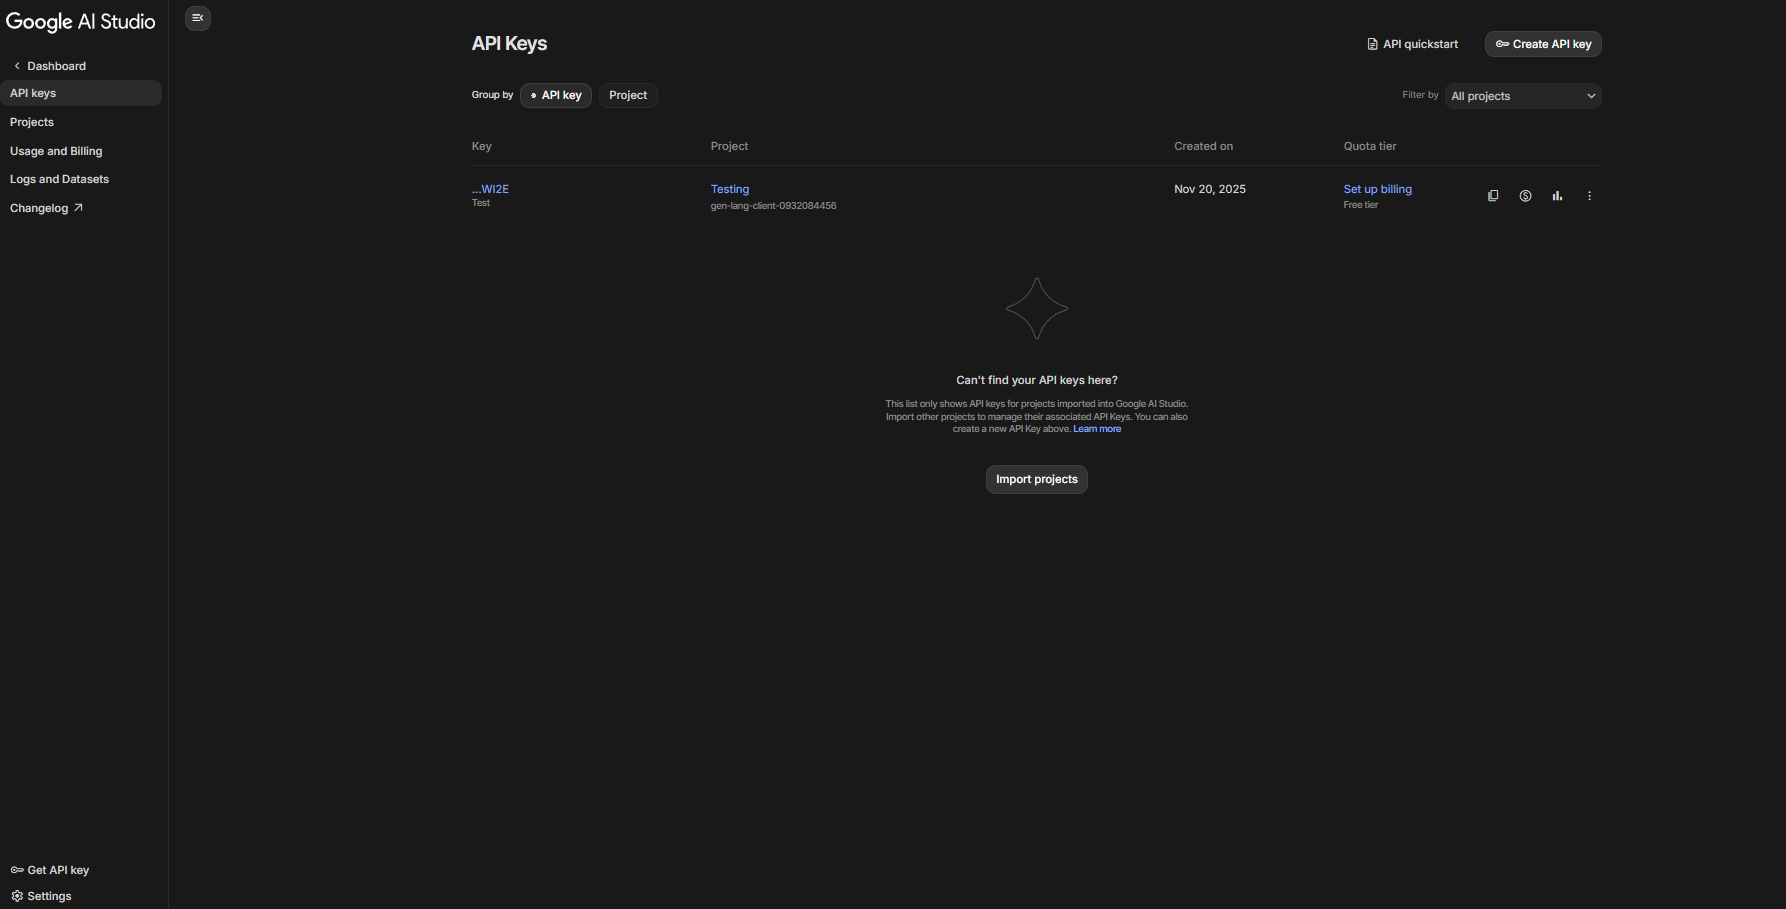Go back to Dashboard in sidebar
Screen dimensions: 1786x909
(x=50, y=66)
